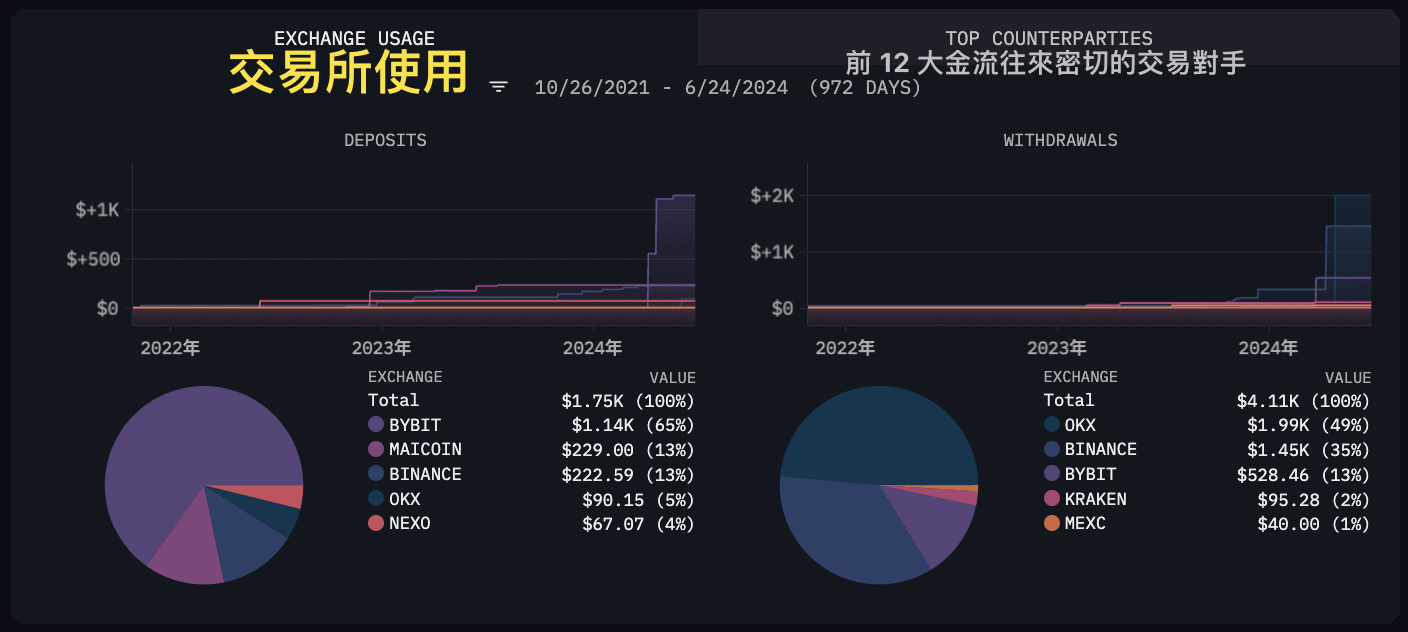The image size is (1408, 632).
Task: Click the WITHDRAWALS chart title
Action: [1061, 141]
